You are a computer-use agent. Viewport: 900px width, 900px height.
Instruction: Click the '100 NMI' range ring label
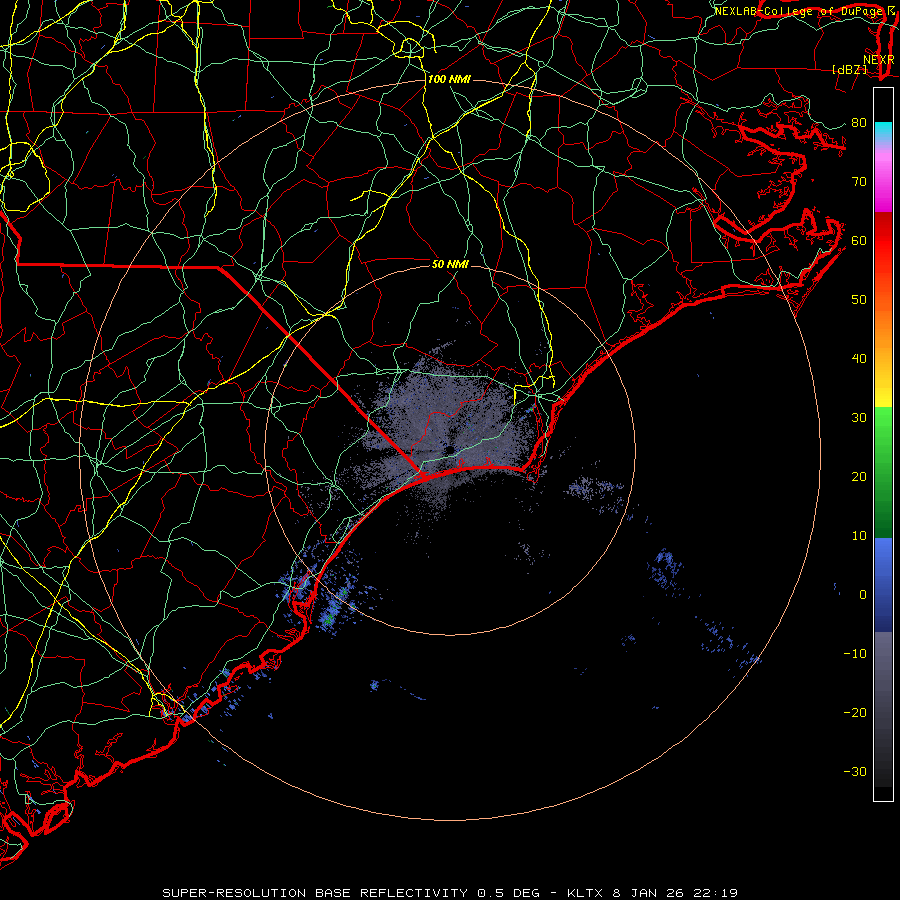click(x=449, y=79)
